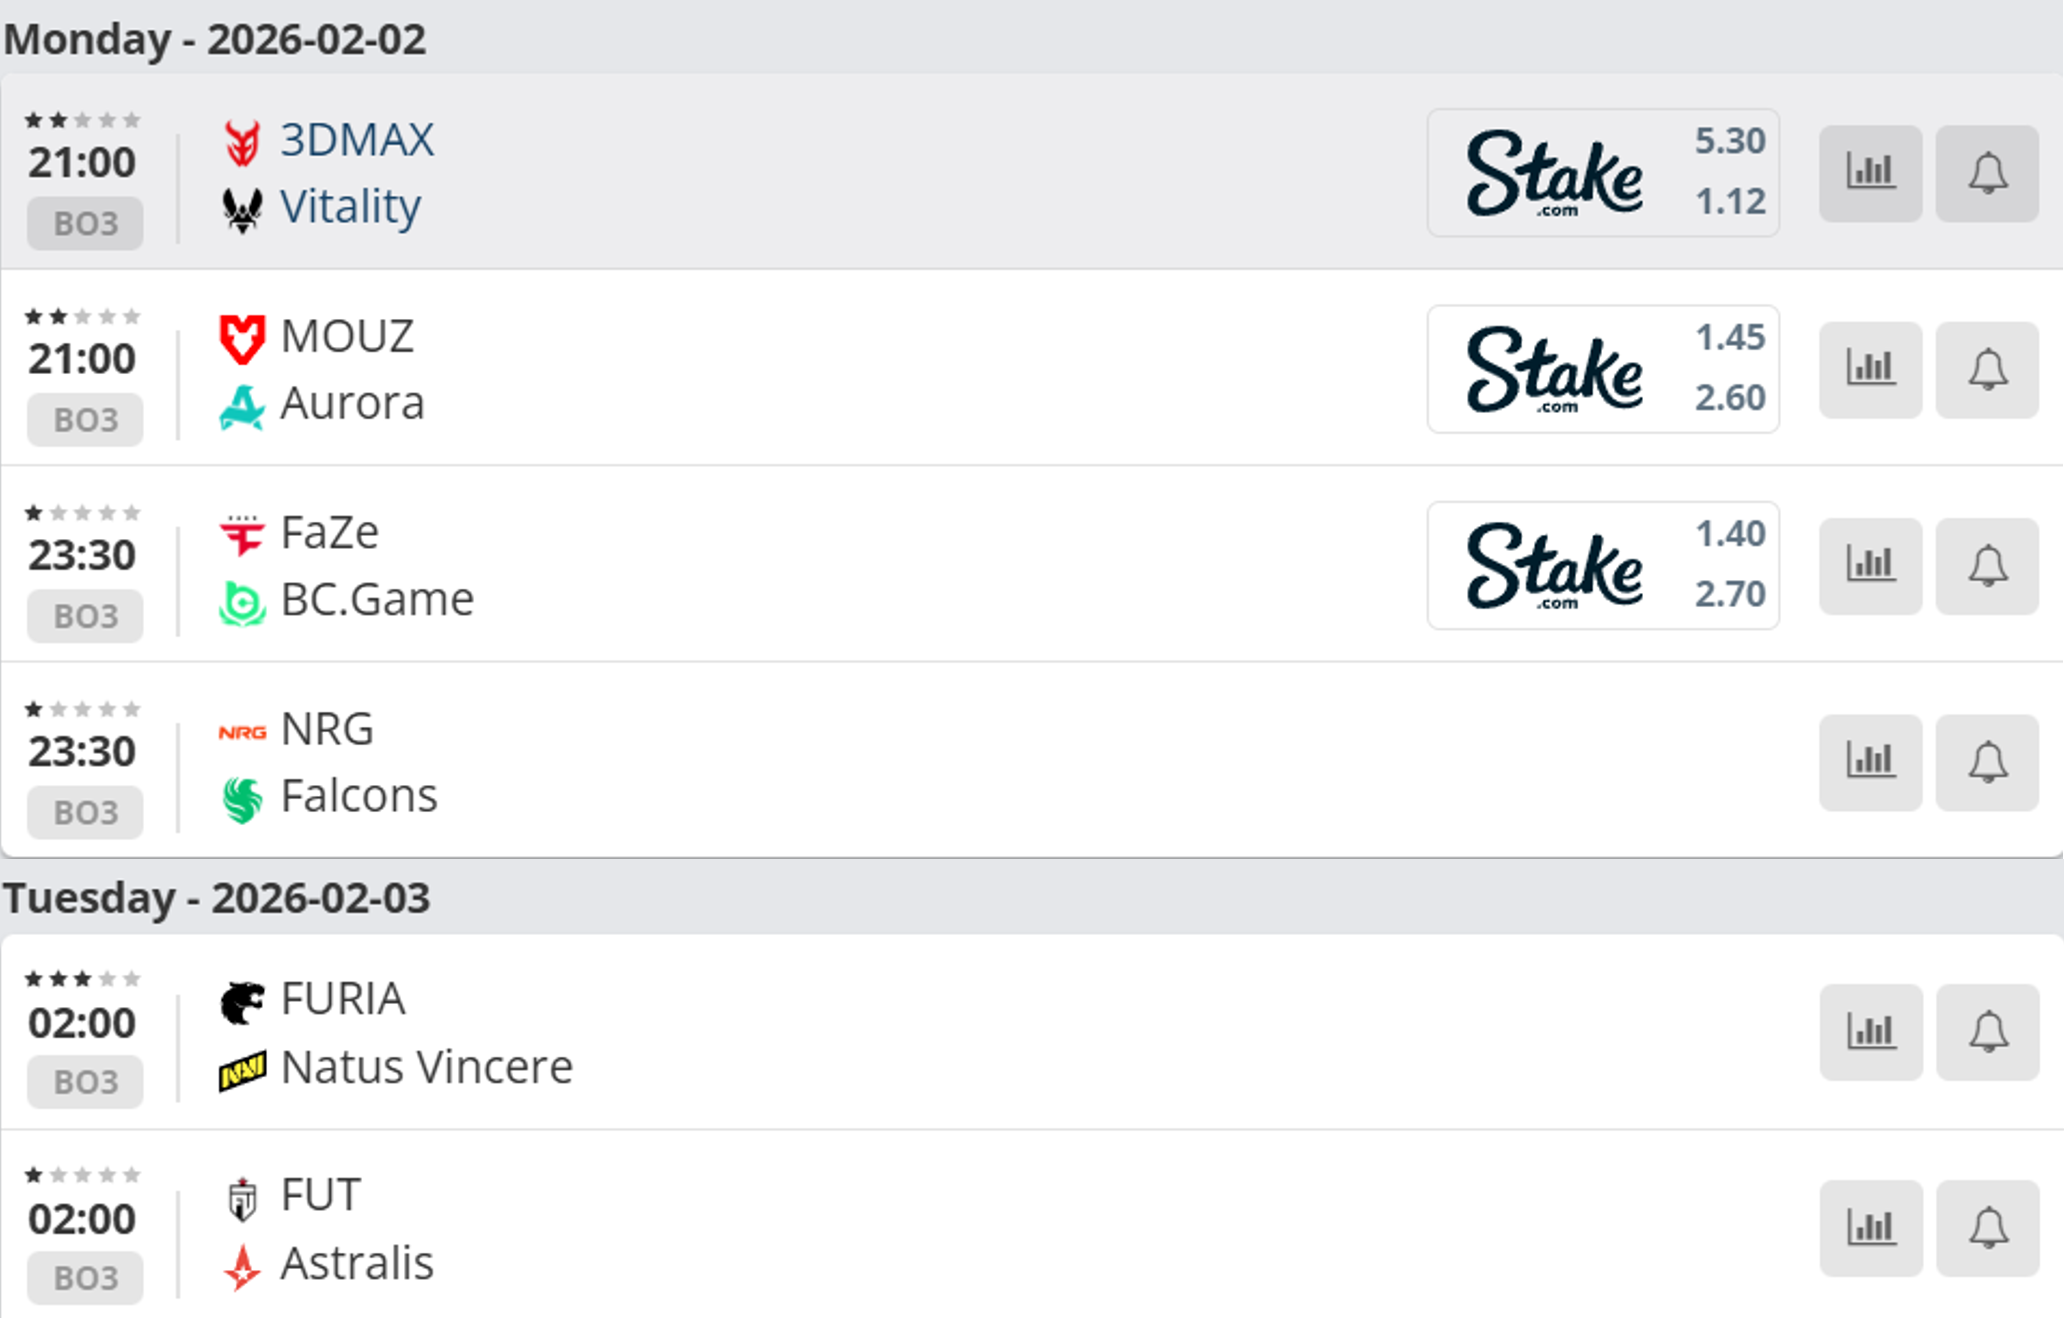
Task: Toggle bell notification for 3DMAX vs Vitality
Action: coord(1986,173)
